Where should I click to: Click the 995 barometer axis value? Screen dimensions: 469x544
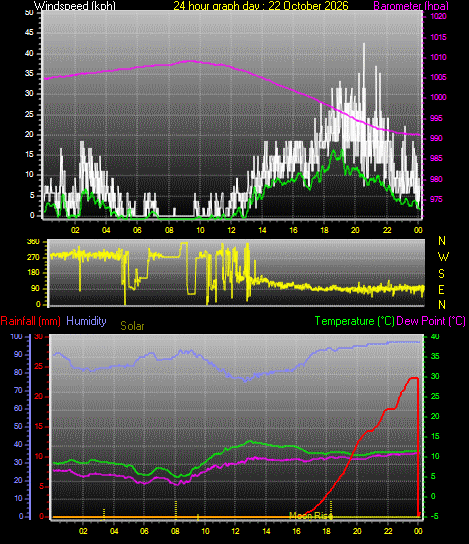click(436, 118)
